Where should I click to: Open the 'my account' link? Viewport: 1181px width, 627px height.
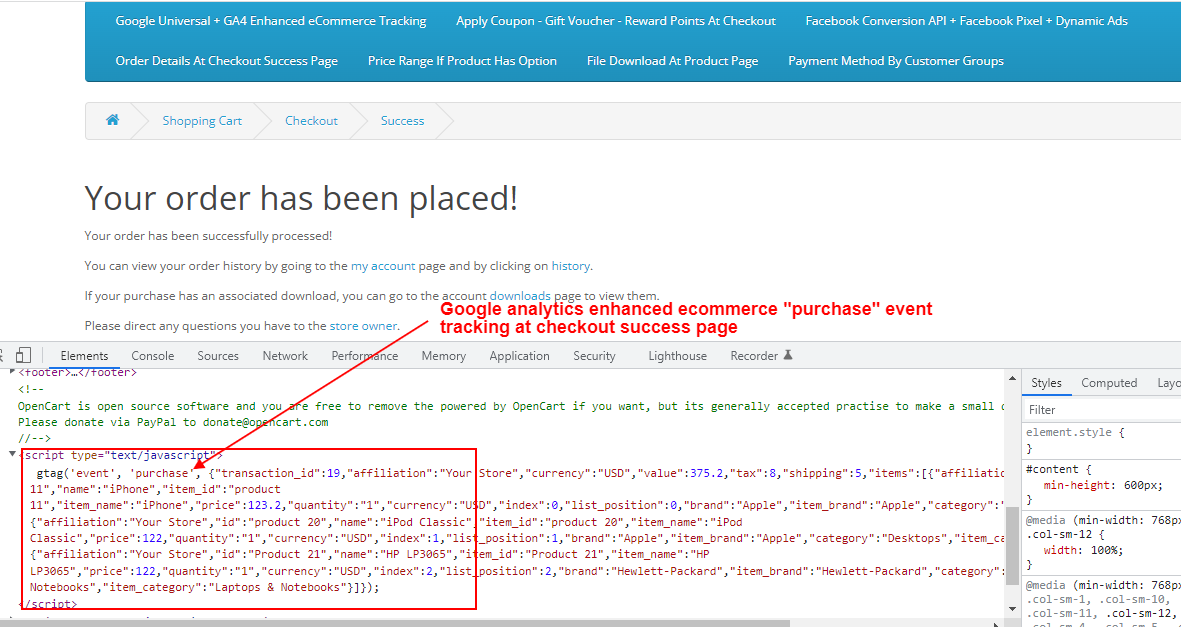tap(383, 266)
